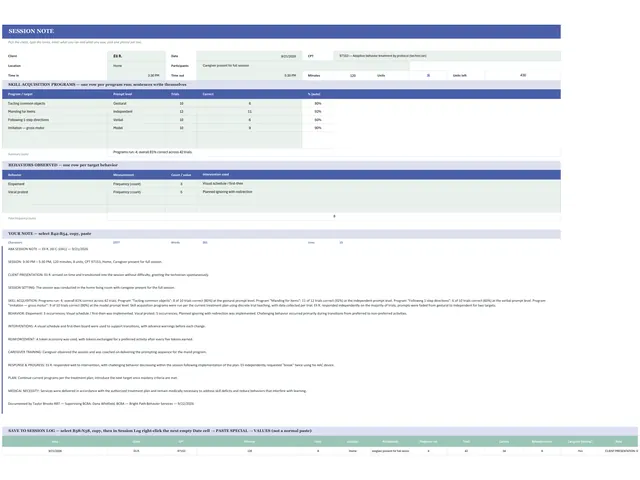640x480 pixels.
Task: Select the note line starting "SESSION SETTING"
Action: coord(91,288)
